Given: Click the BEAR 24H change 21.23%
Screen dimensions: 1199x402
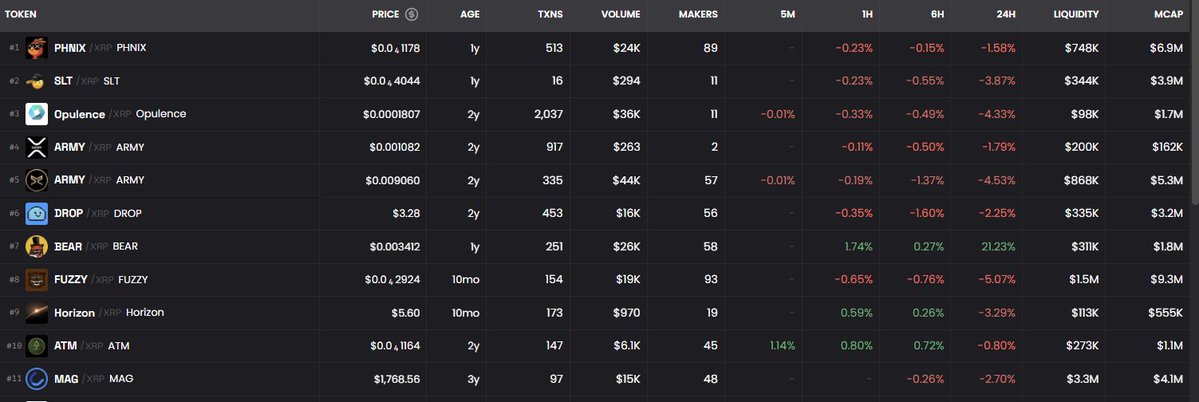Looking at the screenshot, I should (998, 247).
